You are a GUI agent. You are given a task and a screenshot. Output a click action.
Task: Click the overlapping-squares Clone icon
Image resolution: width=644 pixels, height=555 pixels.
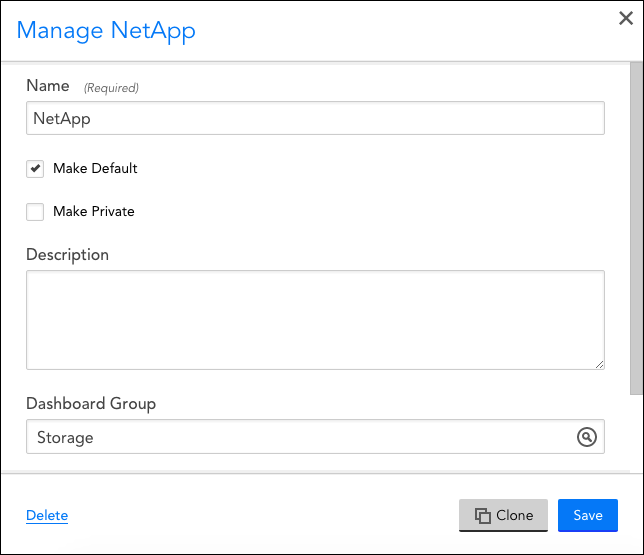(483, 516)
